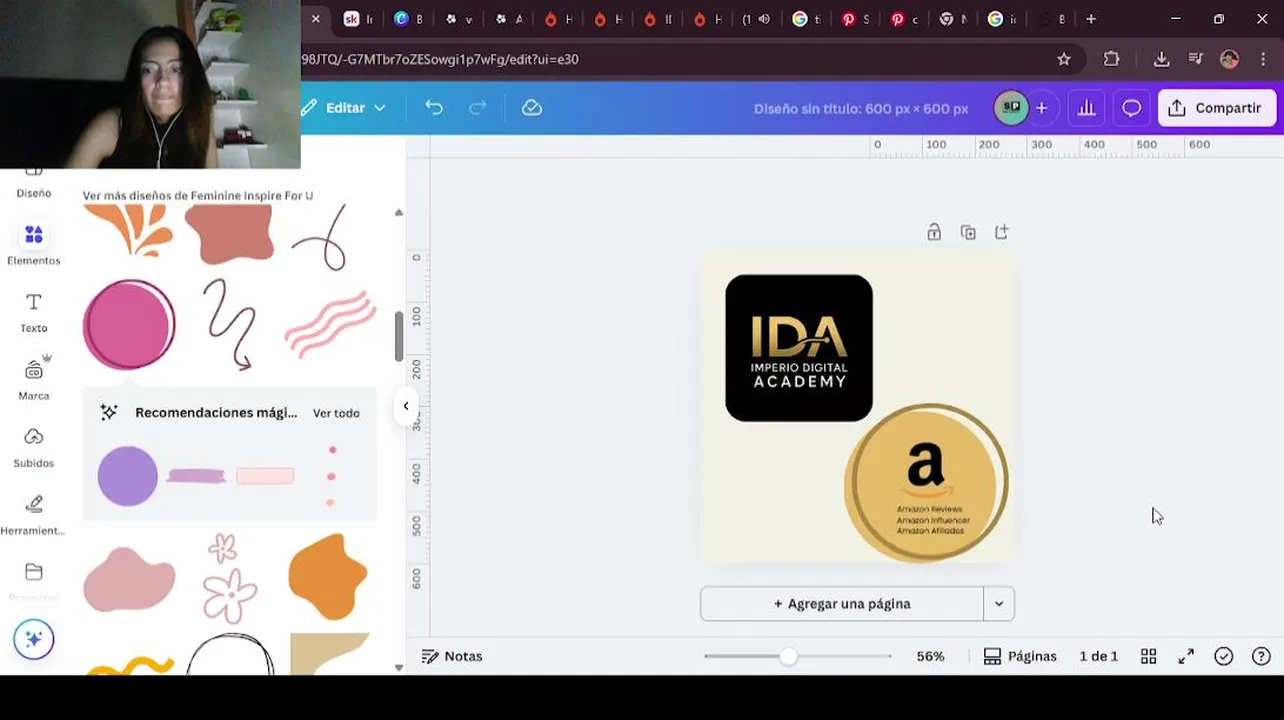The width and height of the screenshot is (1284, 720).
Task: Click the design title text
Action: 861,108
